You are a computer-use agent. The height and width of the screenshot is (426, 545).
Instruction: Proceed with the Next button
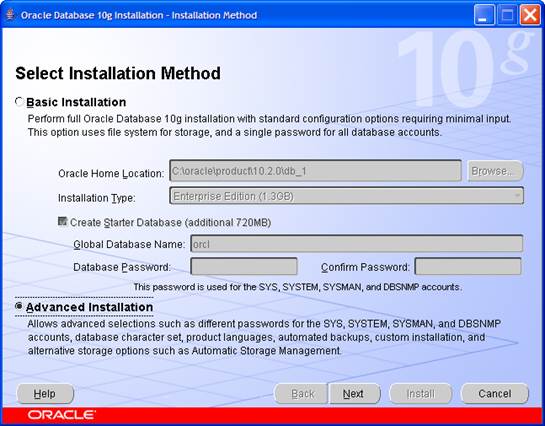point(354,394)
